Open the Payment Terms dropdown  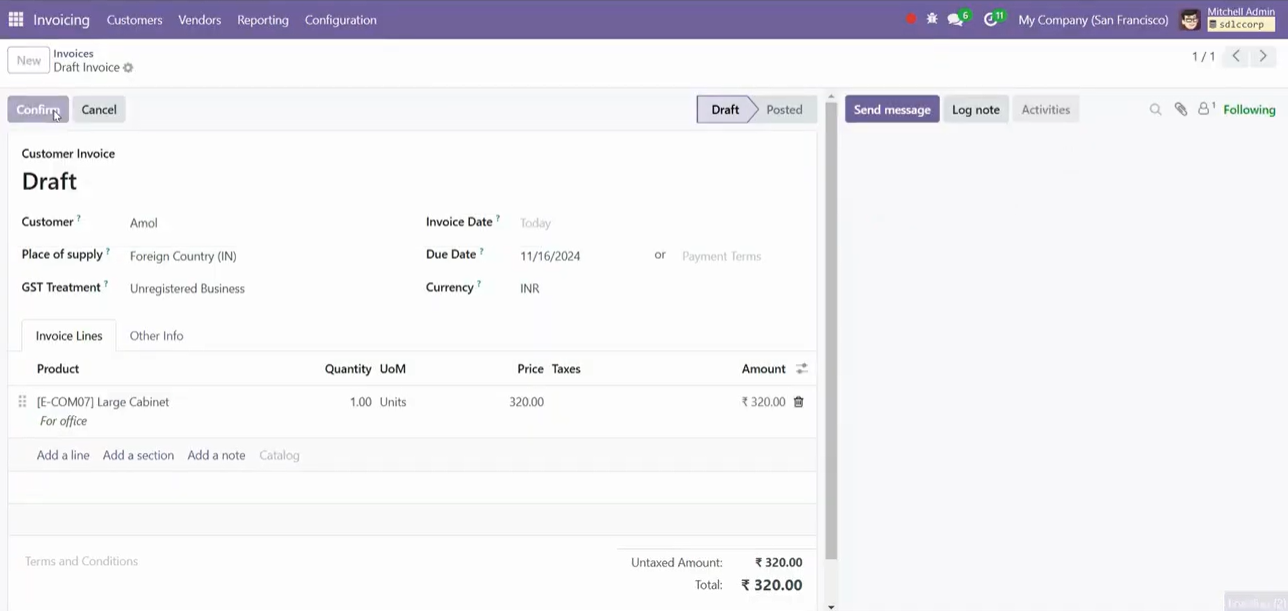(x=741, y=256)
